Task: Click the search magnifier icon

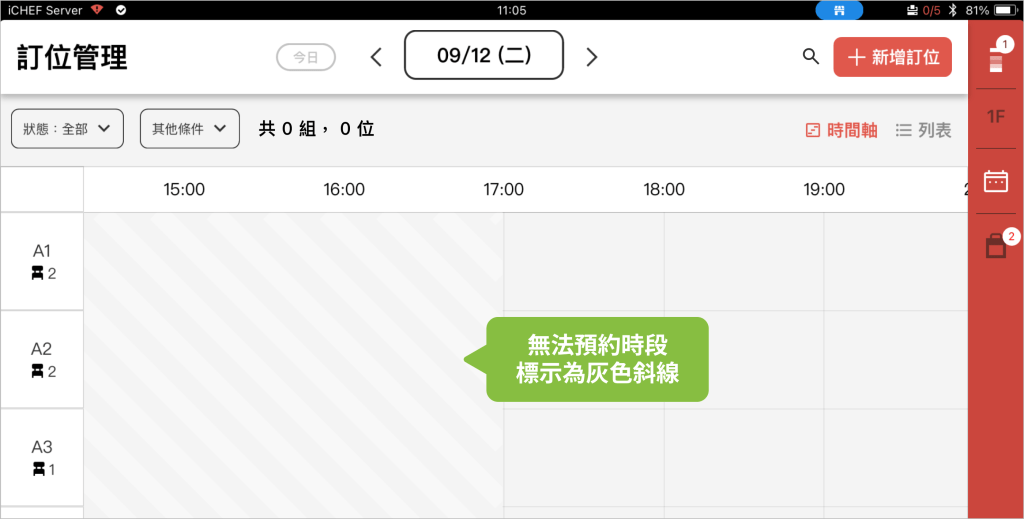Action: (811, 57)
